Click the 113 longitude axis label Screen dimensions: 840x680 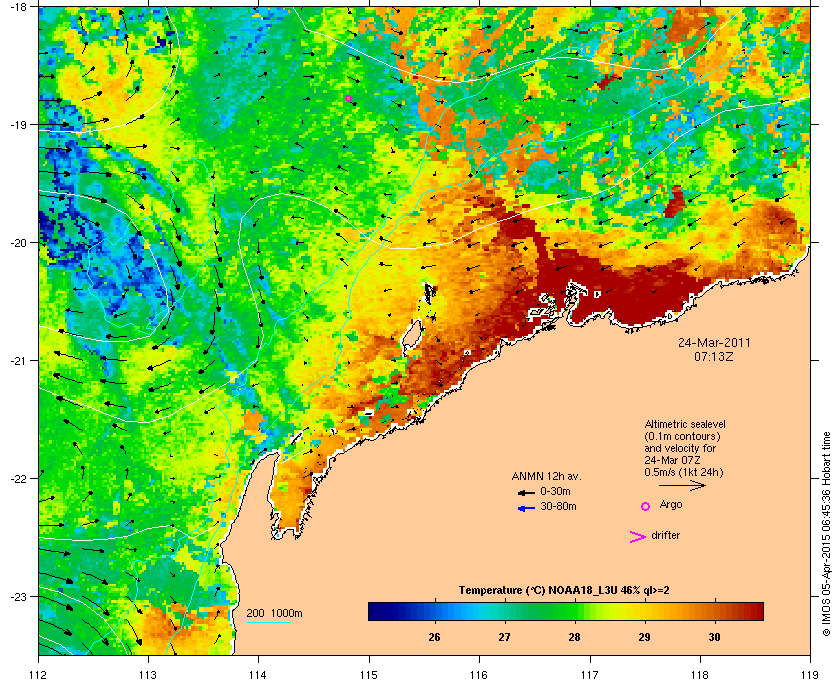(148, 674)
